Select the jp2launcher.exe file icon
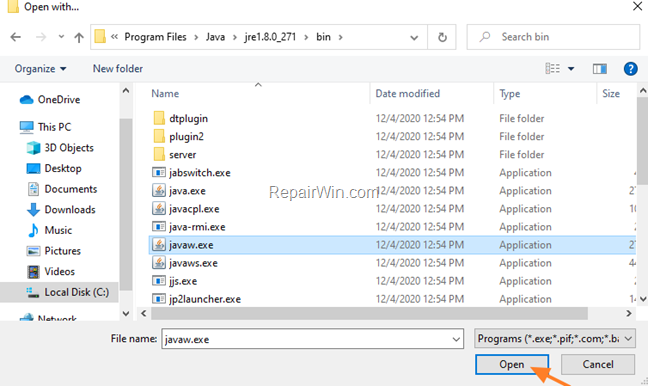 point(159,299)
